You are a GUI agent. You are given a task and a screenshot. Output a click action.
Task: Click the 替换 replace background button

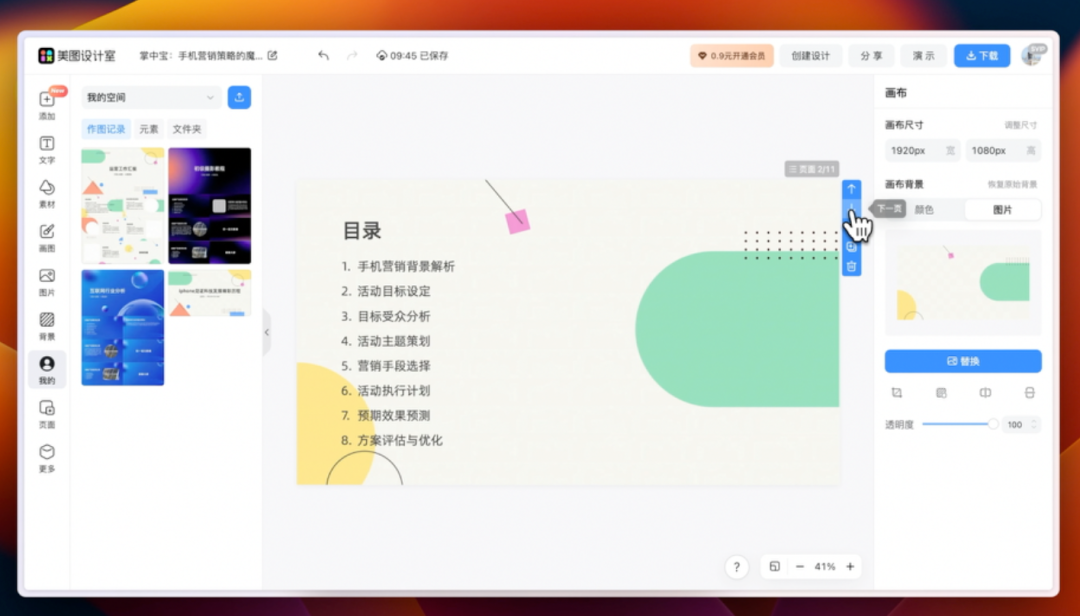(962, 361)
